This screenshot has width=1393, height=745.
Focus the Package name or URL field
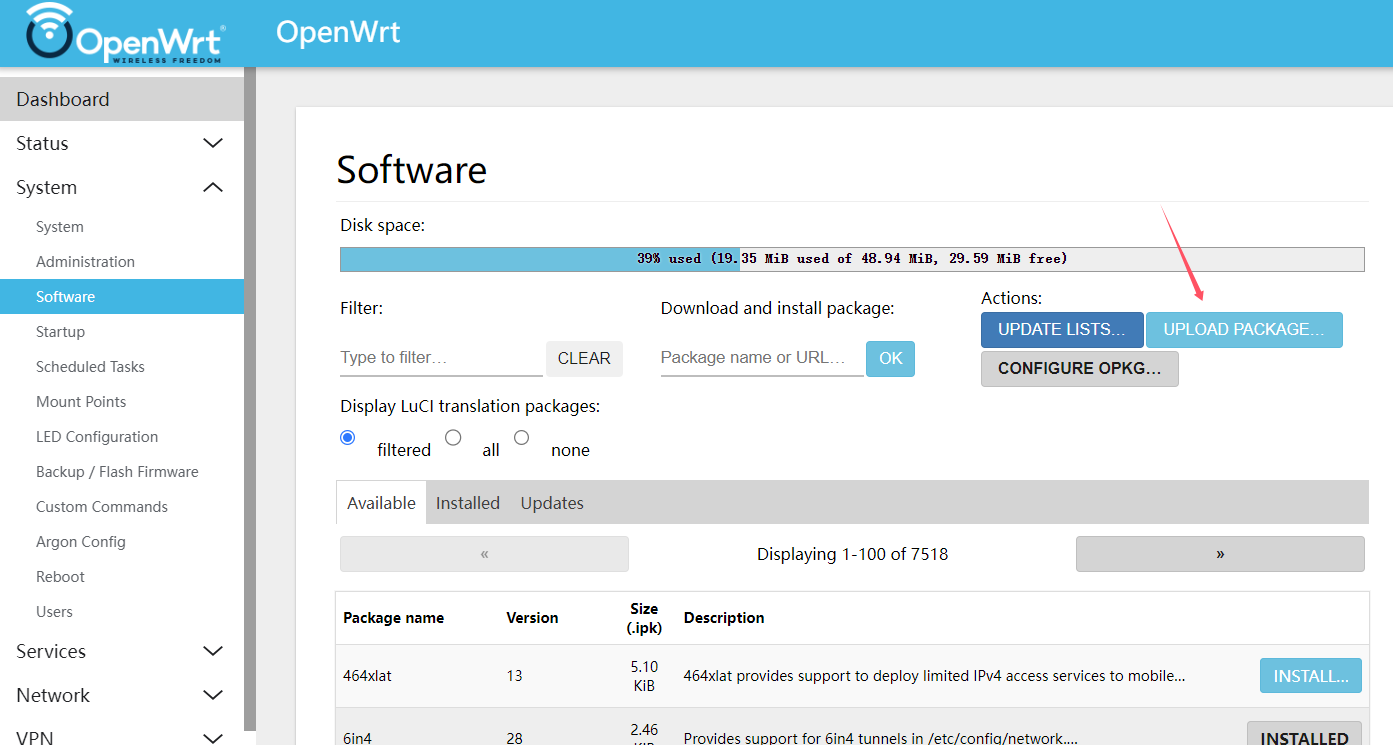pyautogui.click(x=762, y=358)
